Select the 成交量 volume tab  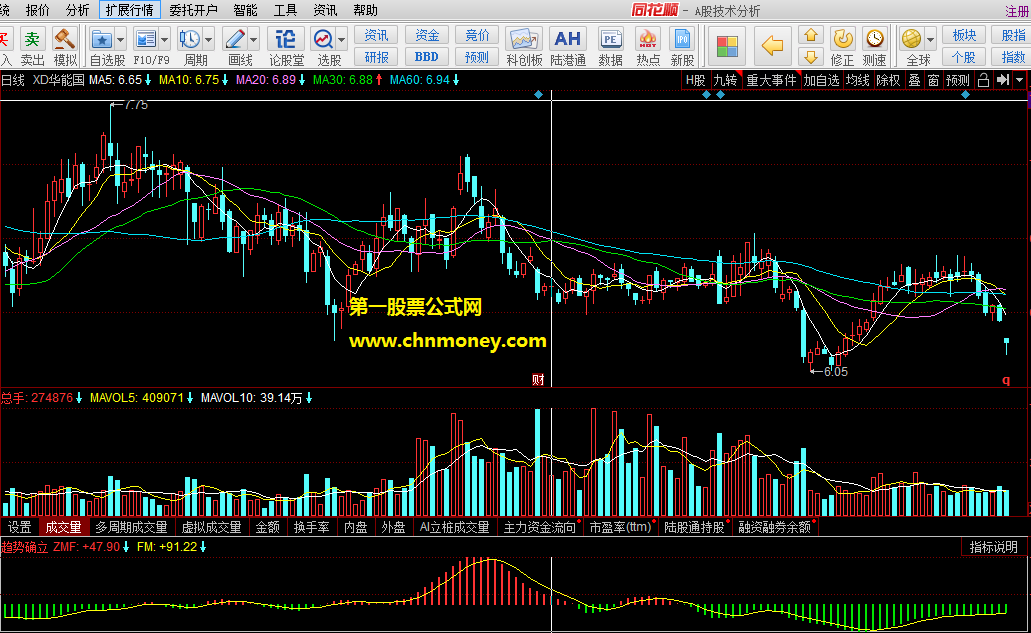[63, 527]
